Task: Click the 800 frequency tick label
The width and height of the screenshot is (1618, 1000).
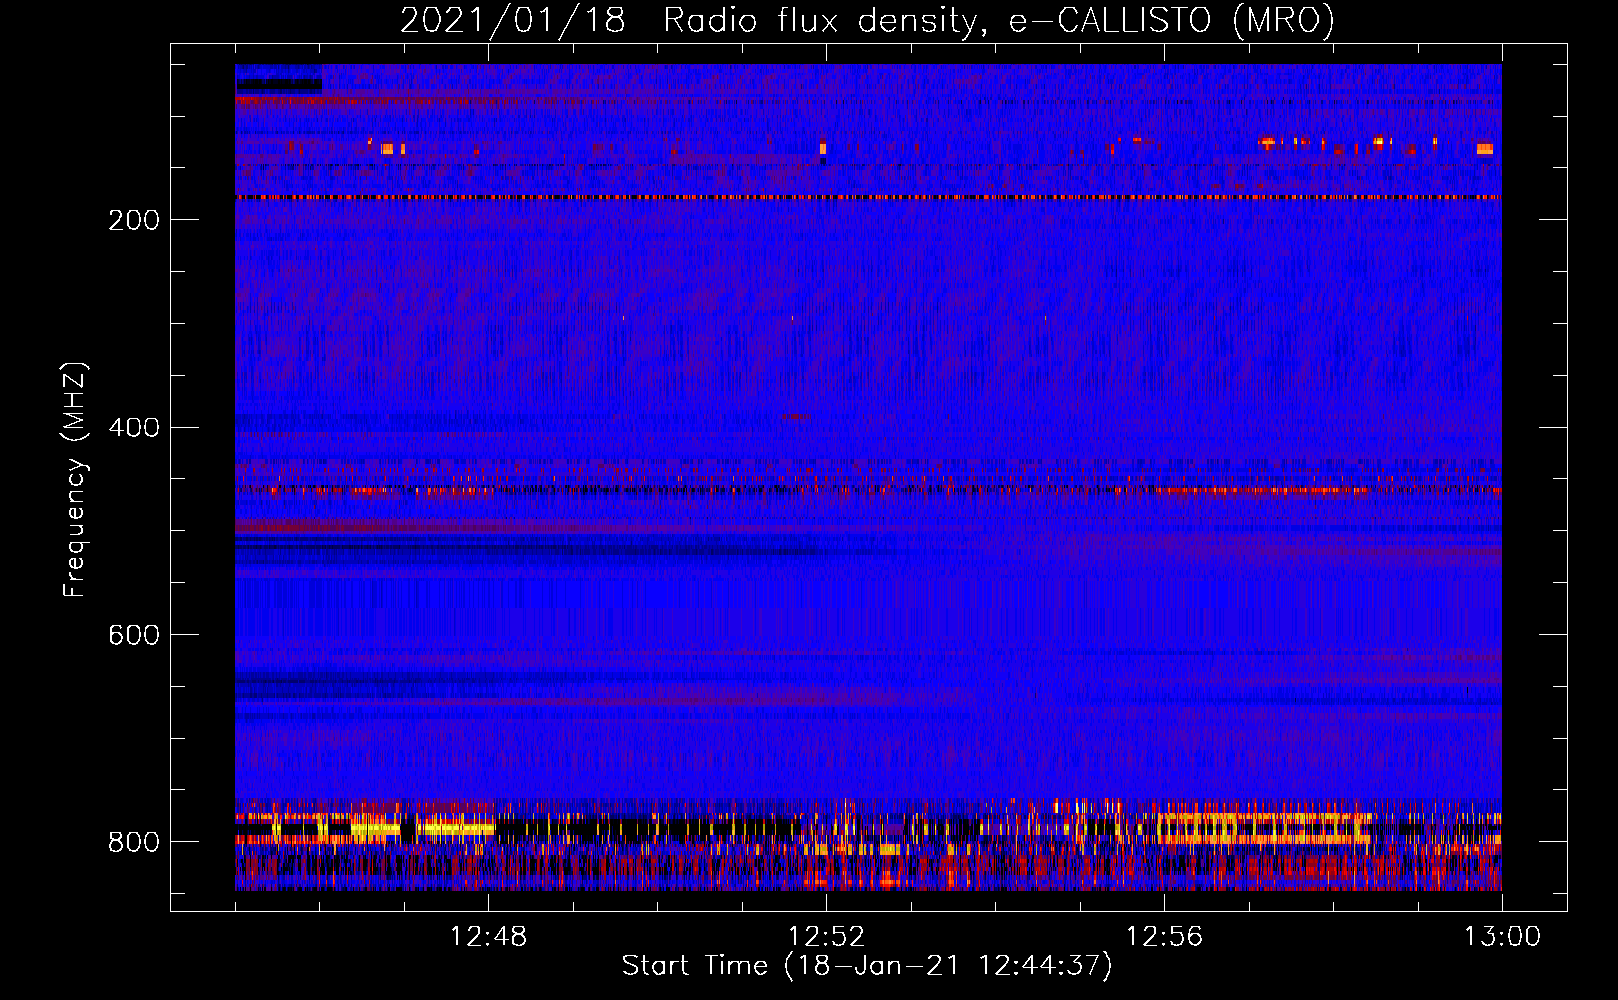Action: [x=134, y=843]
